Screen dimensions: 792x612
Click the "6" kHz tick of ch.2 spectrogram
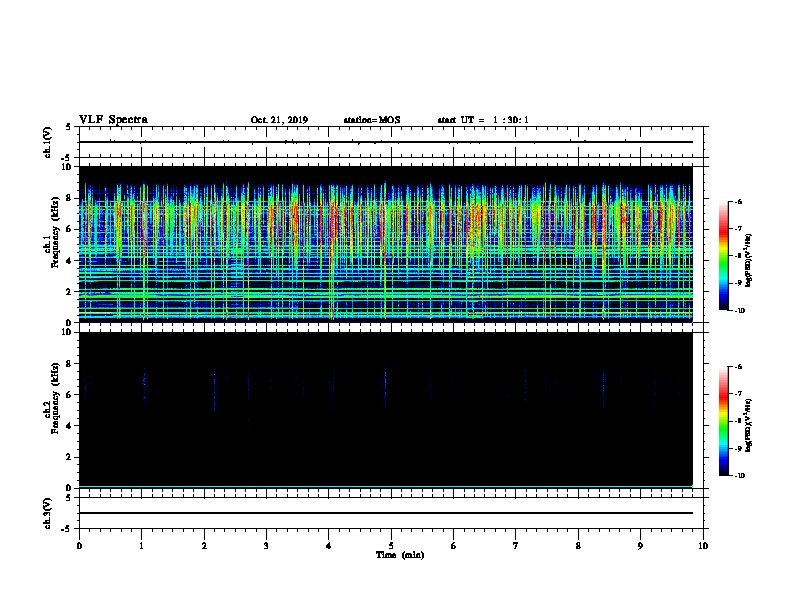pos(69,395)
